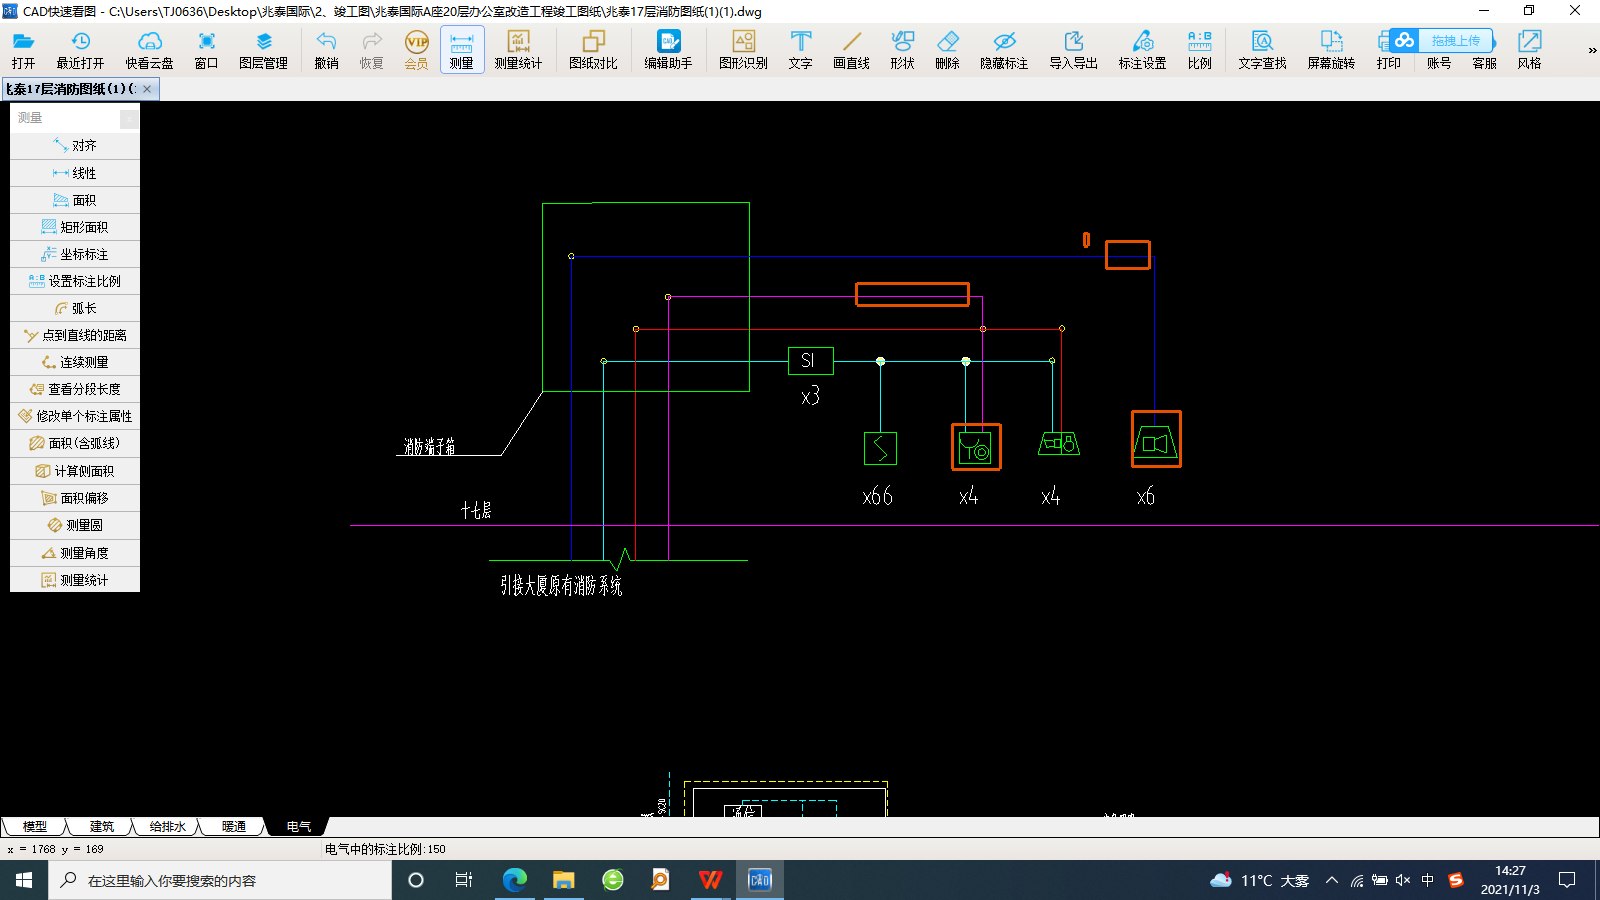
Task: Click the 窗口 window zoom tool
Action: pos(206,49)
